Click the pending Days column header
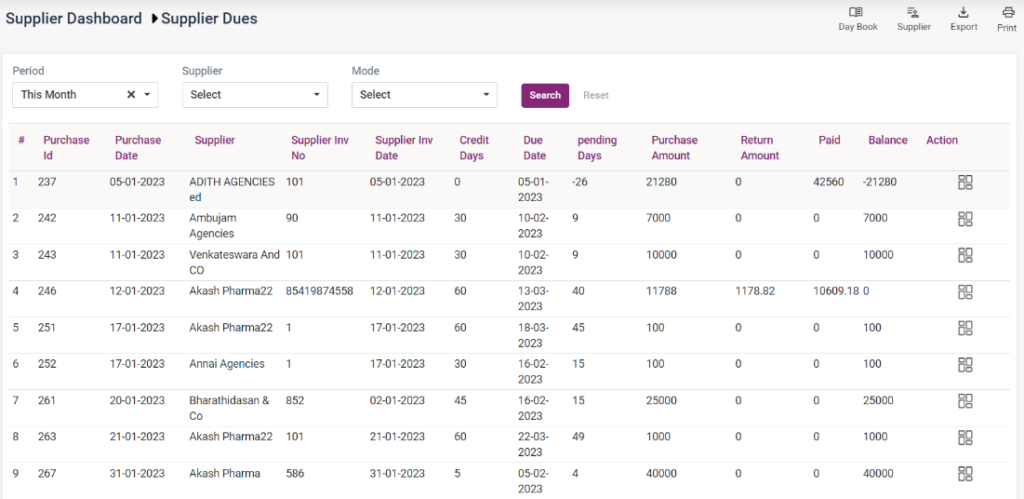The image size is (1024, 499). [x=597, y=148]
